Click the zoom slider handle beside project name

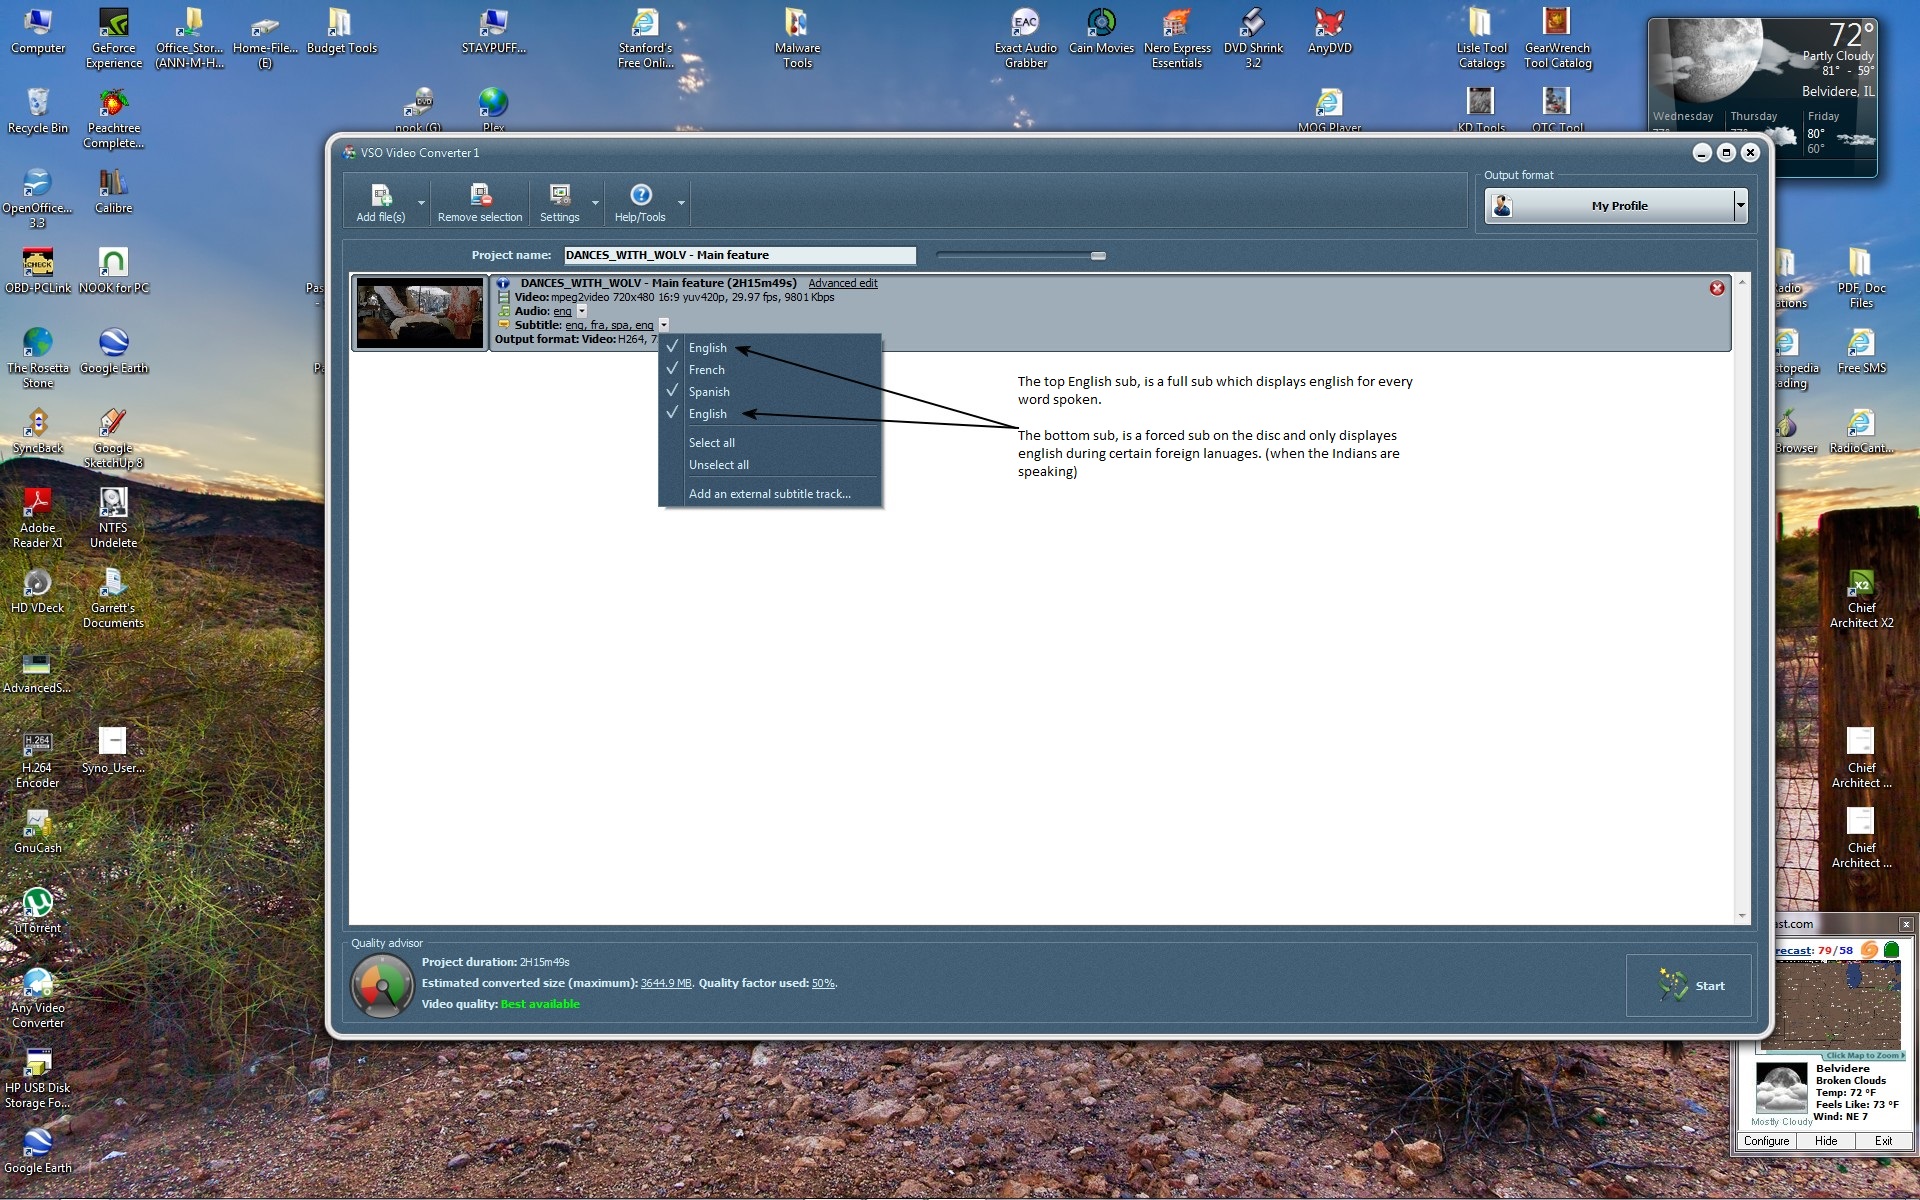point(1098,256)
